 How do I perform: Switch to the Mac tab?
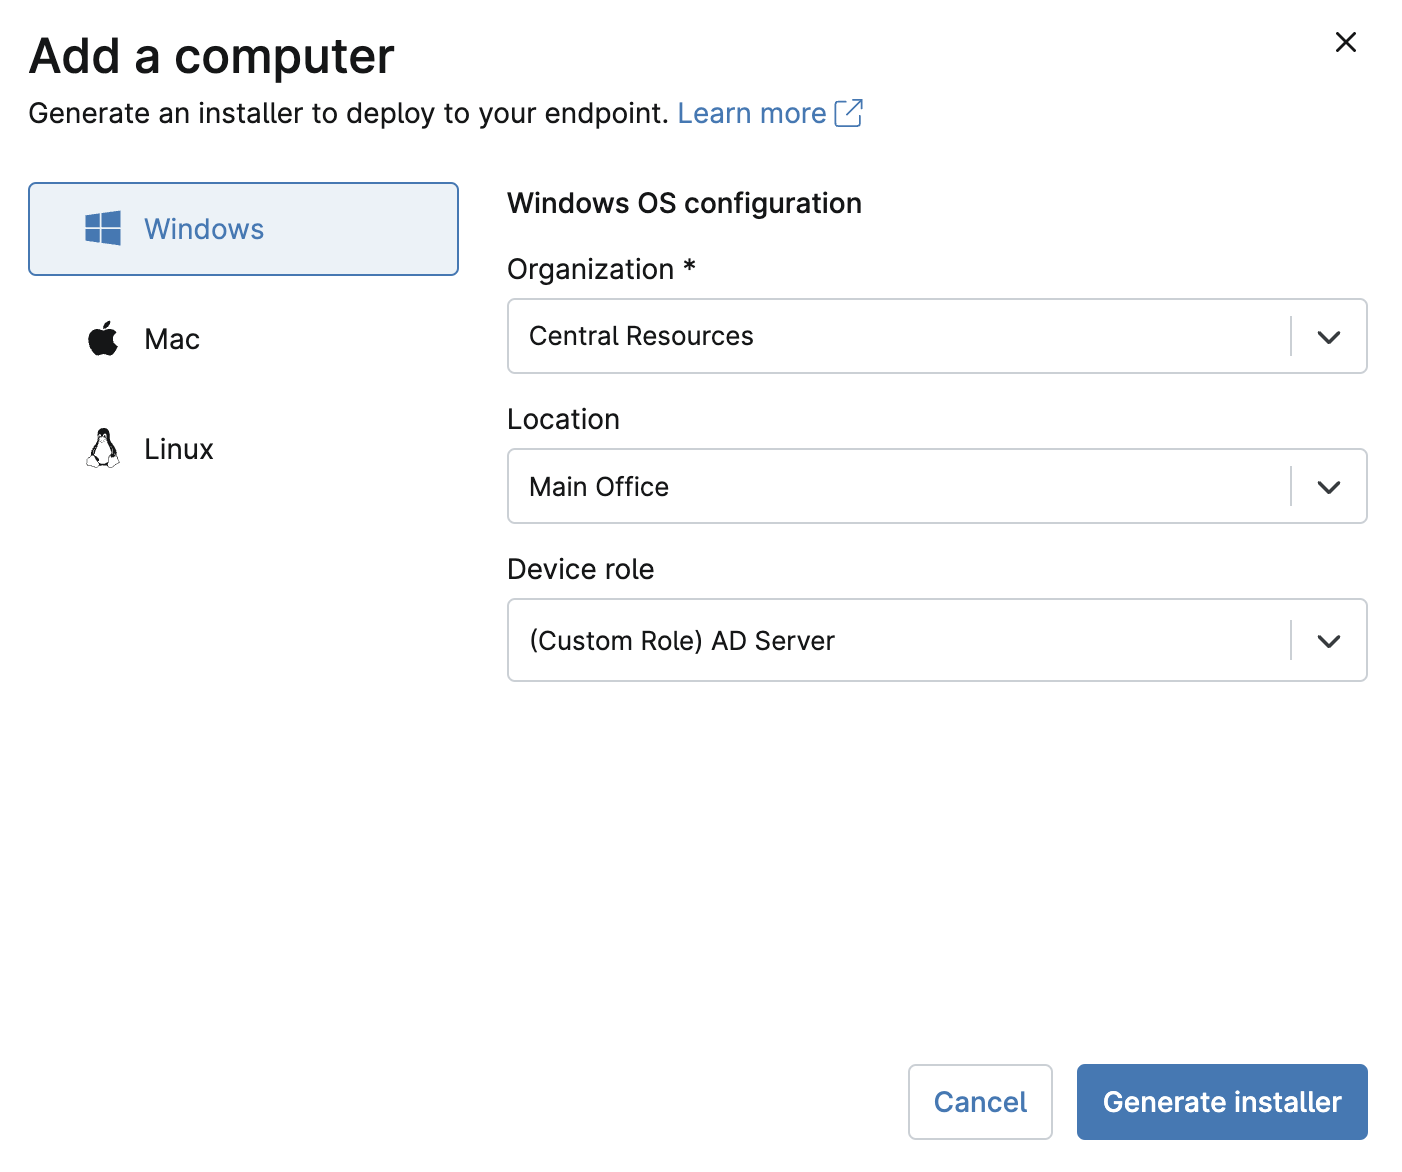172,339
